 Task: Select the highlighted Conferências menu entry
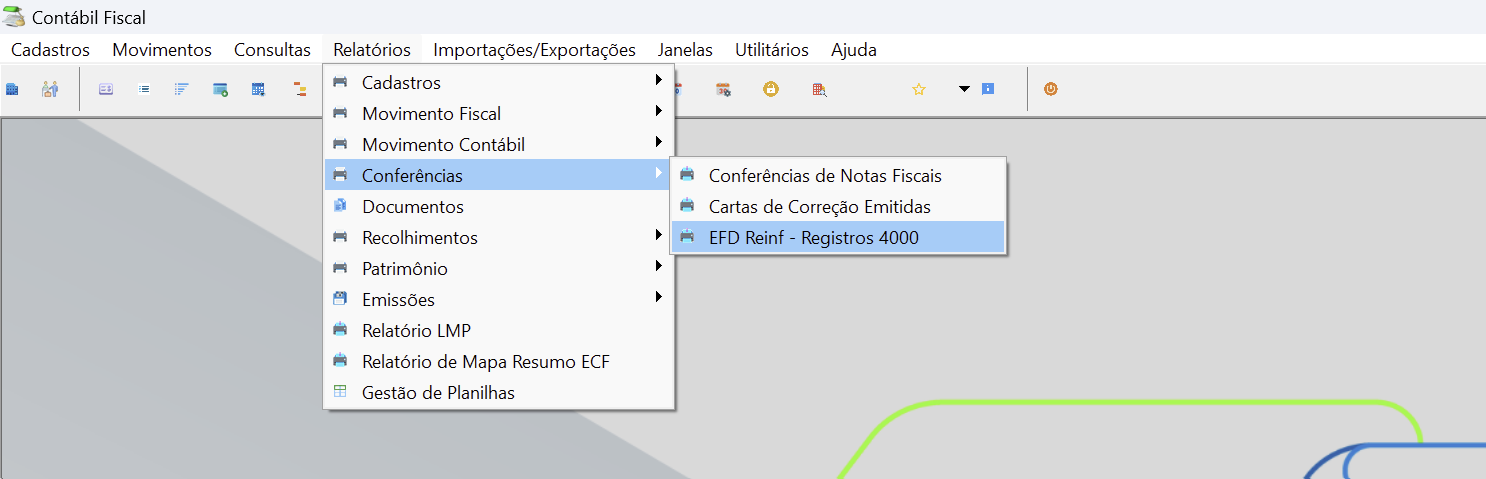498,175
